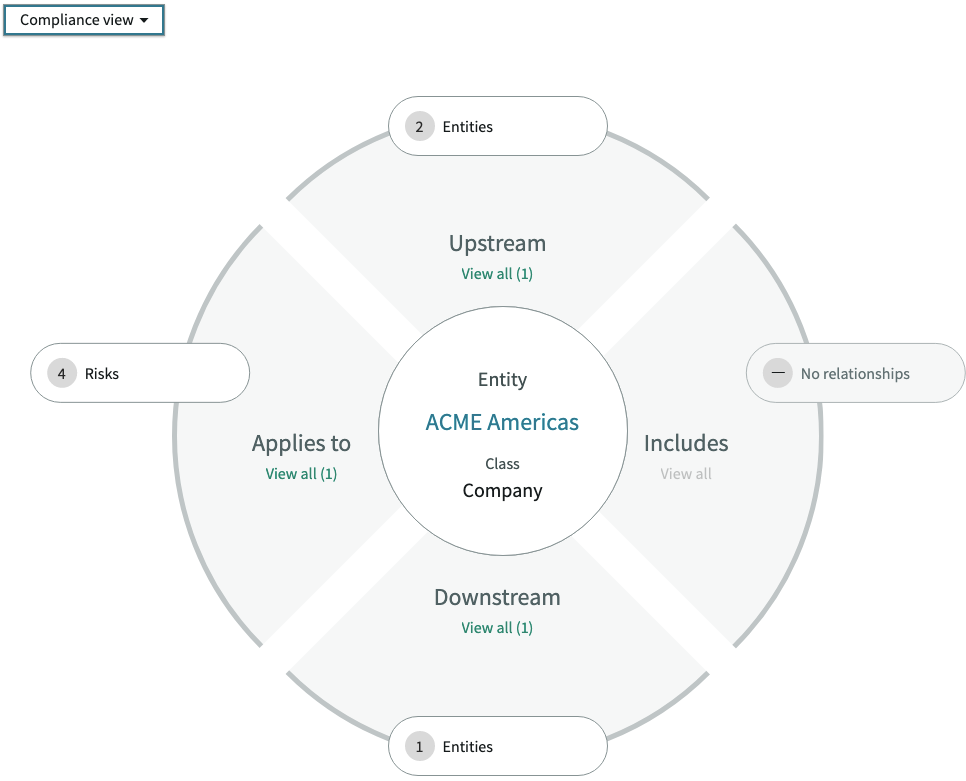This screenshot has height=781, width=966.
Task: Click the No relationships pill
Action: (855, 373)
